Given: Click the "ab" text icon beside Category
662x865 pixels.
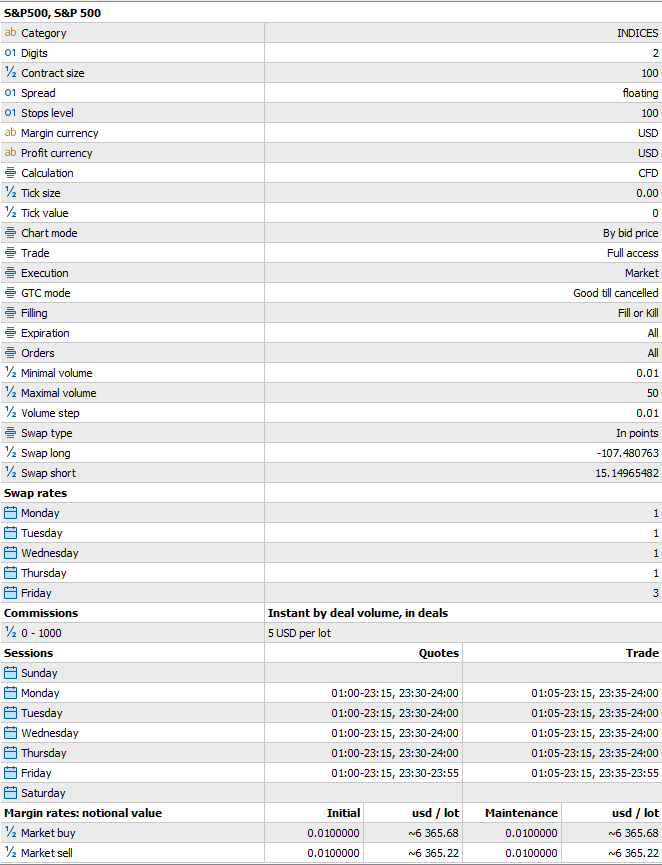Looking at the screenshot, I should pos(10,33).
